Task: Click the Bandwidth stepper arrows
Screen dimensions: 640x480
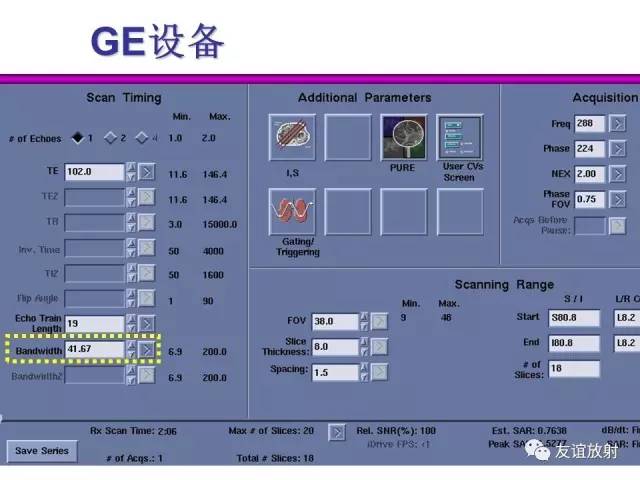Action: click(131, 349)
